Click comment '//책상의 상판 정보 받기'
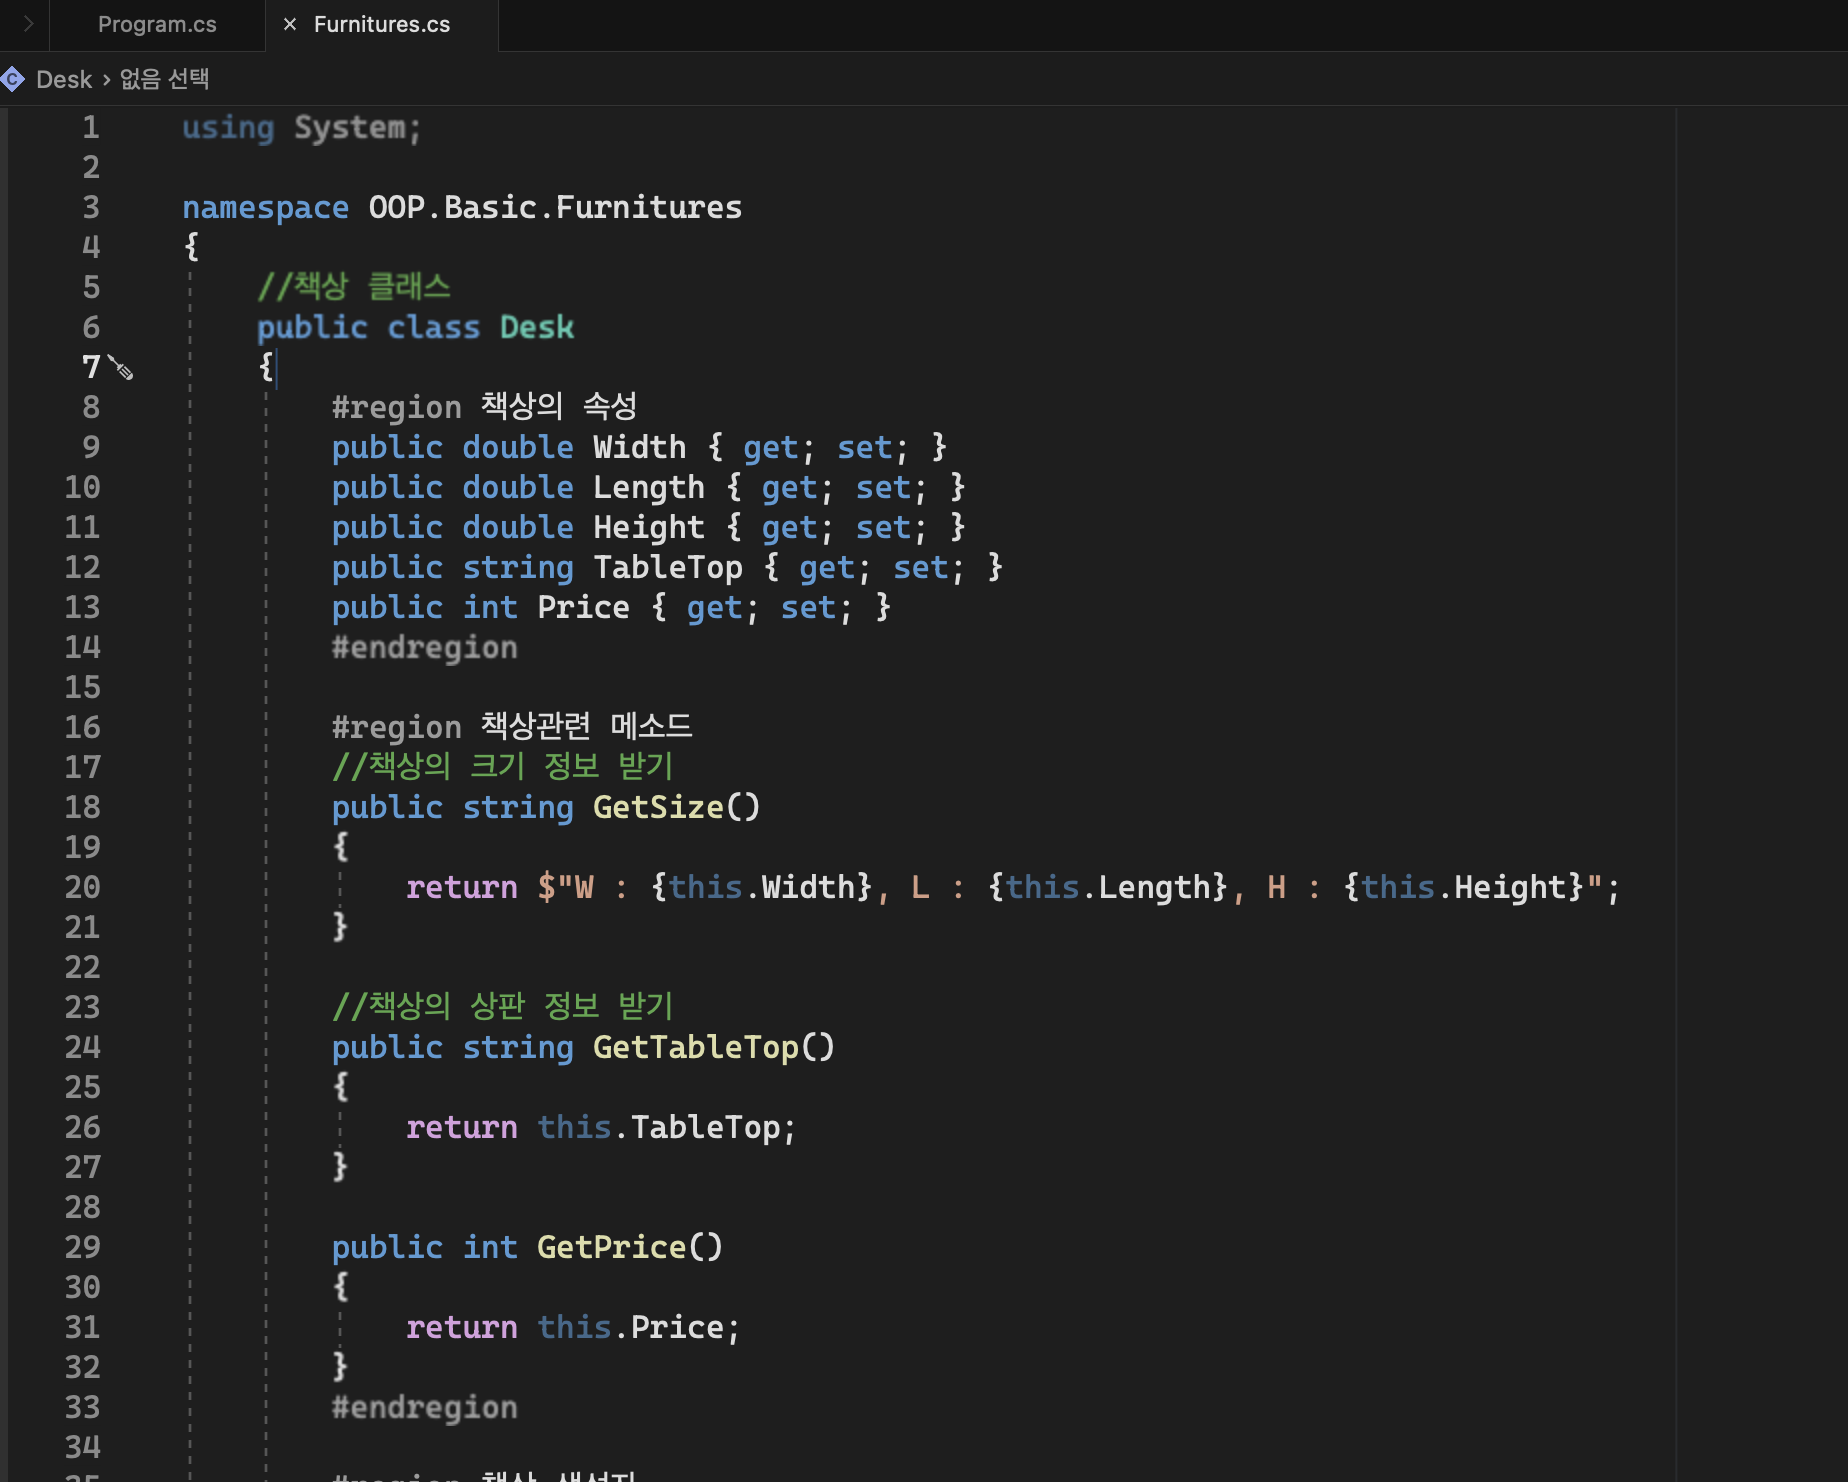 click(x=503, y=1007)
